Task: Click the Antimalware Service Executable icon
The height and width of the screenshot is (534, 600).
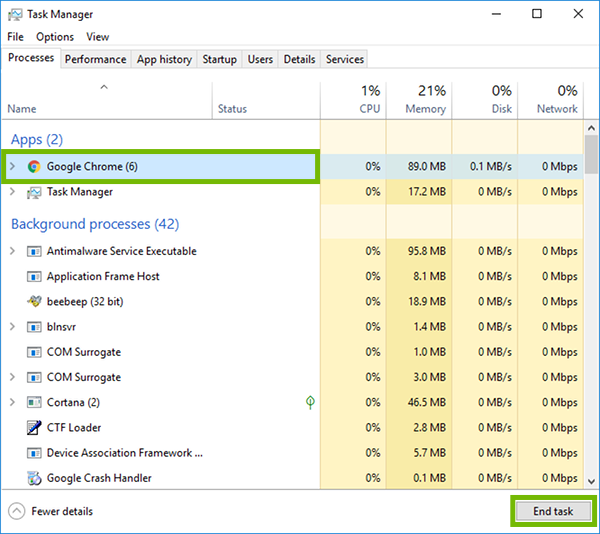Action: [x=34, y=251]
